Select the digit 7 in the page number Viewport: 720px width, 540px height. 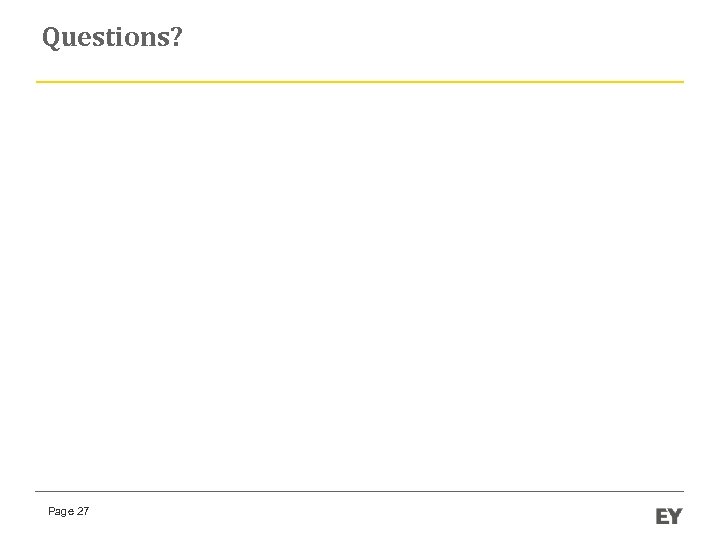tap(86, 511)
